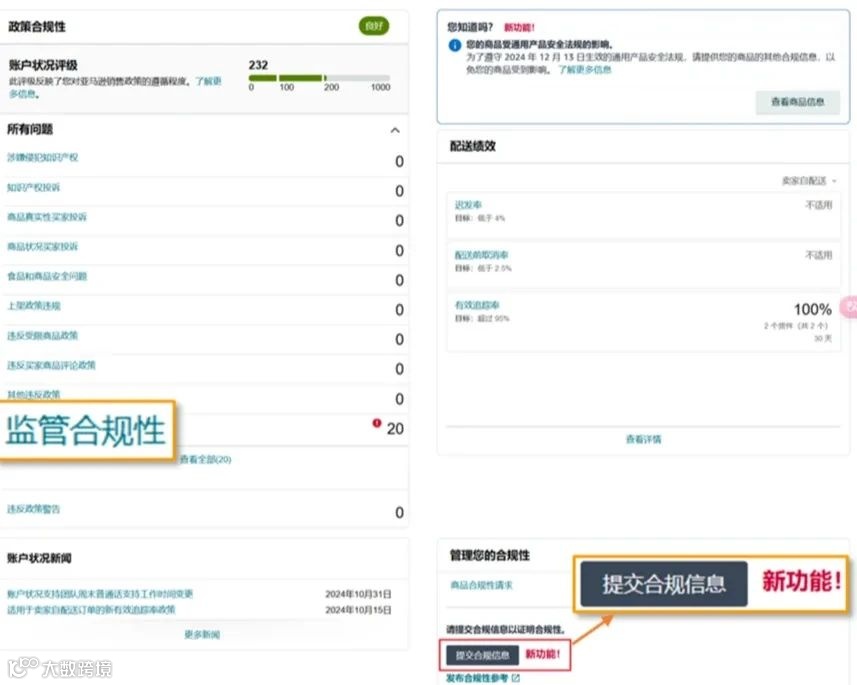This screenshot has width=857, height=685.
Task: Open the 知识产权投诉 link
Action: pyautogui.click(x=33, y=188)
